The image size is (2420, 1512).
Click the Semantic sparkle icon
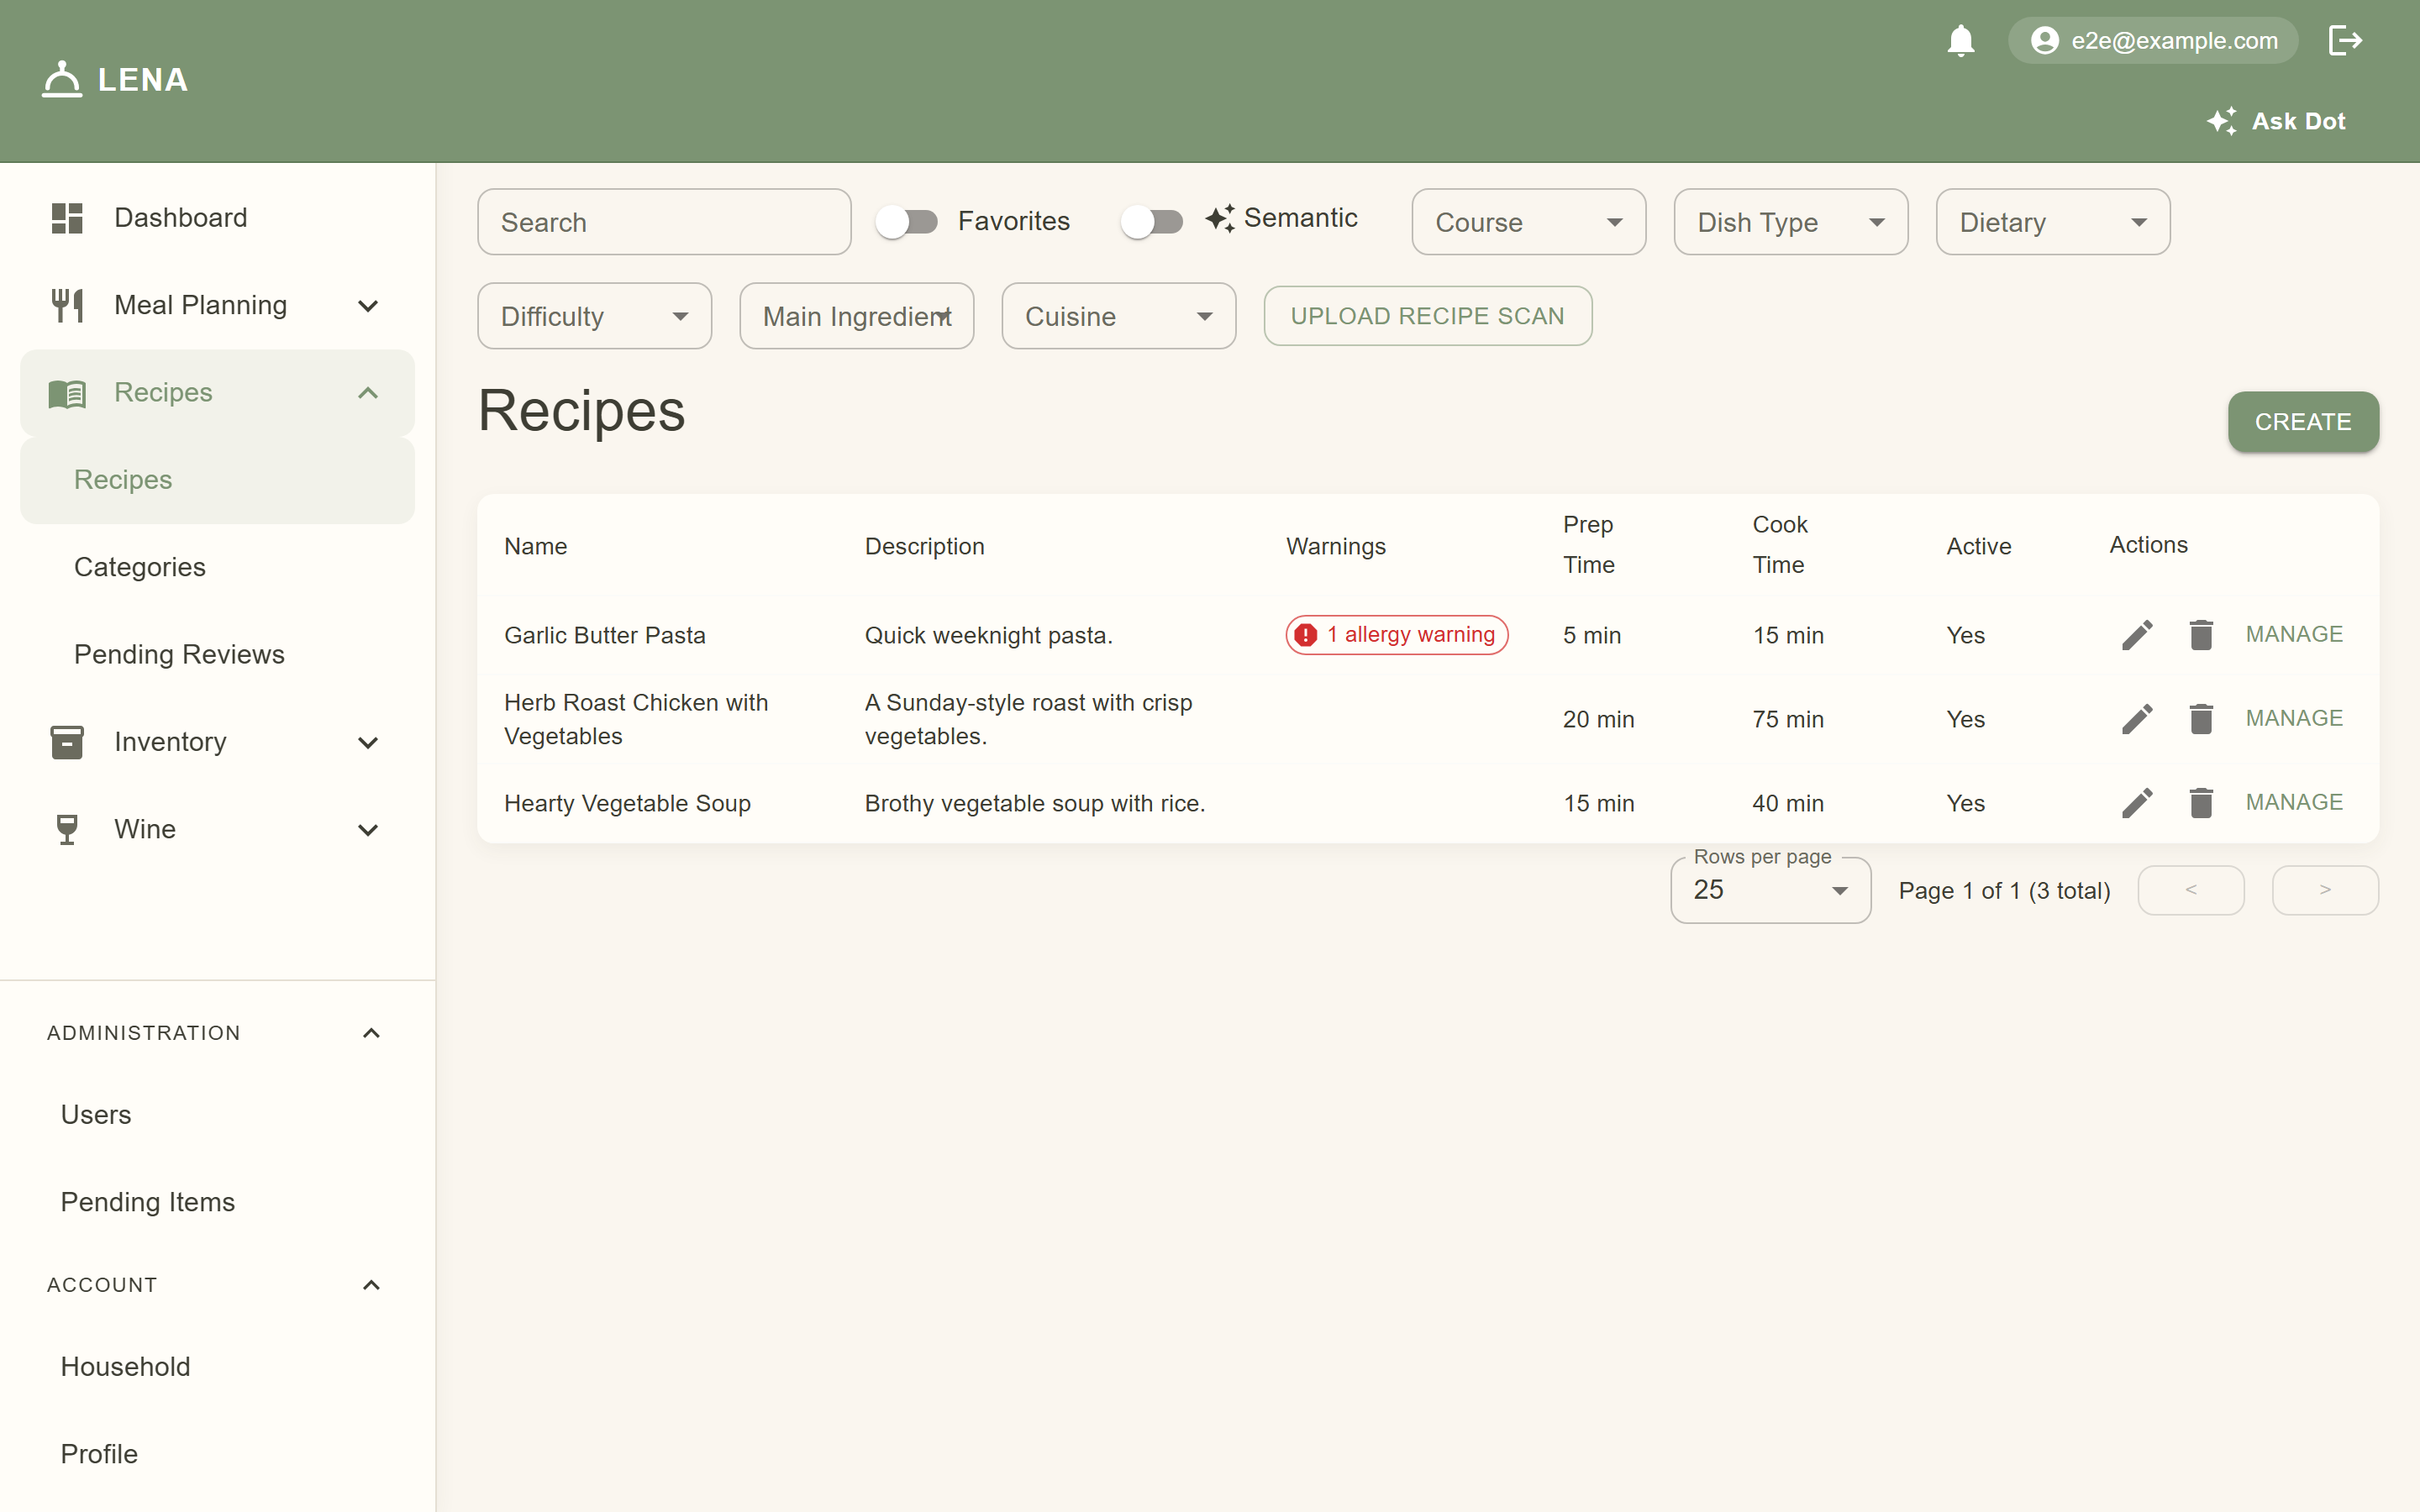(x=1220, y=218)
